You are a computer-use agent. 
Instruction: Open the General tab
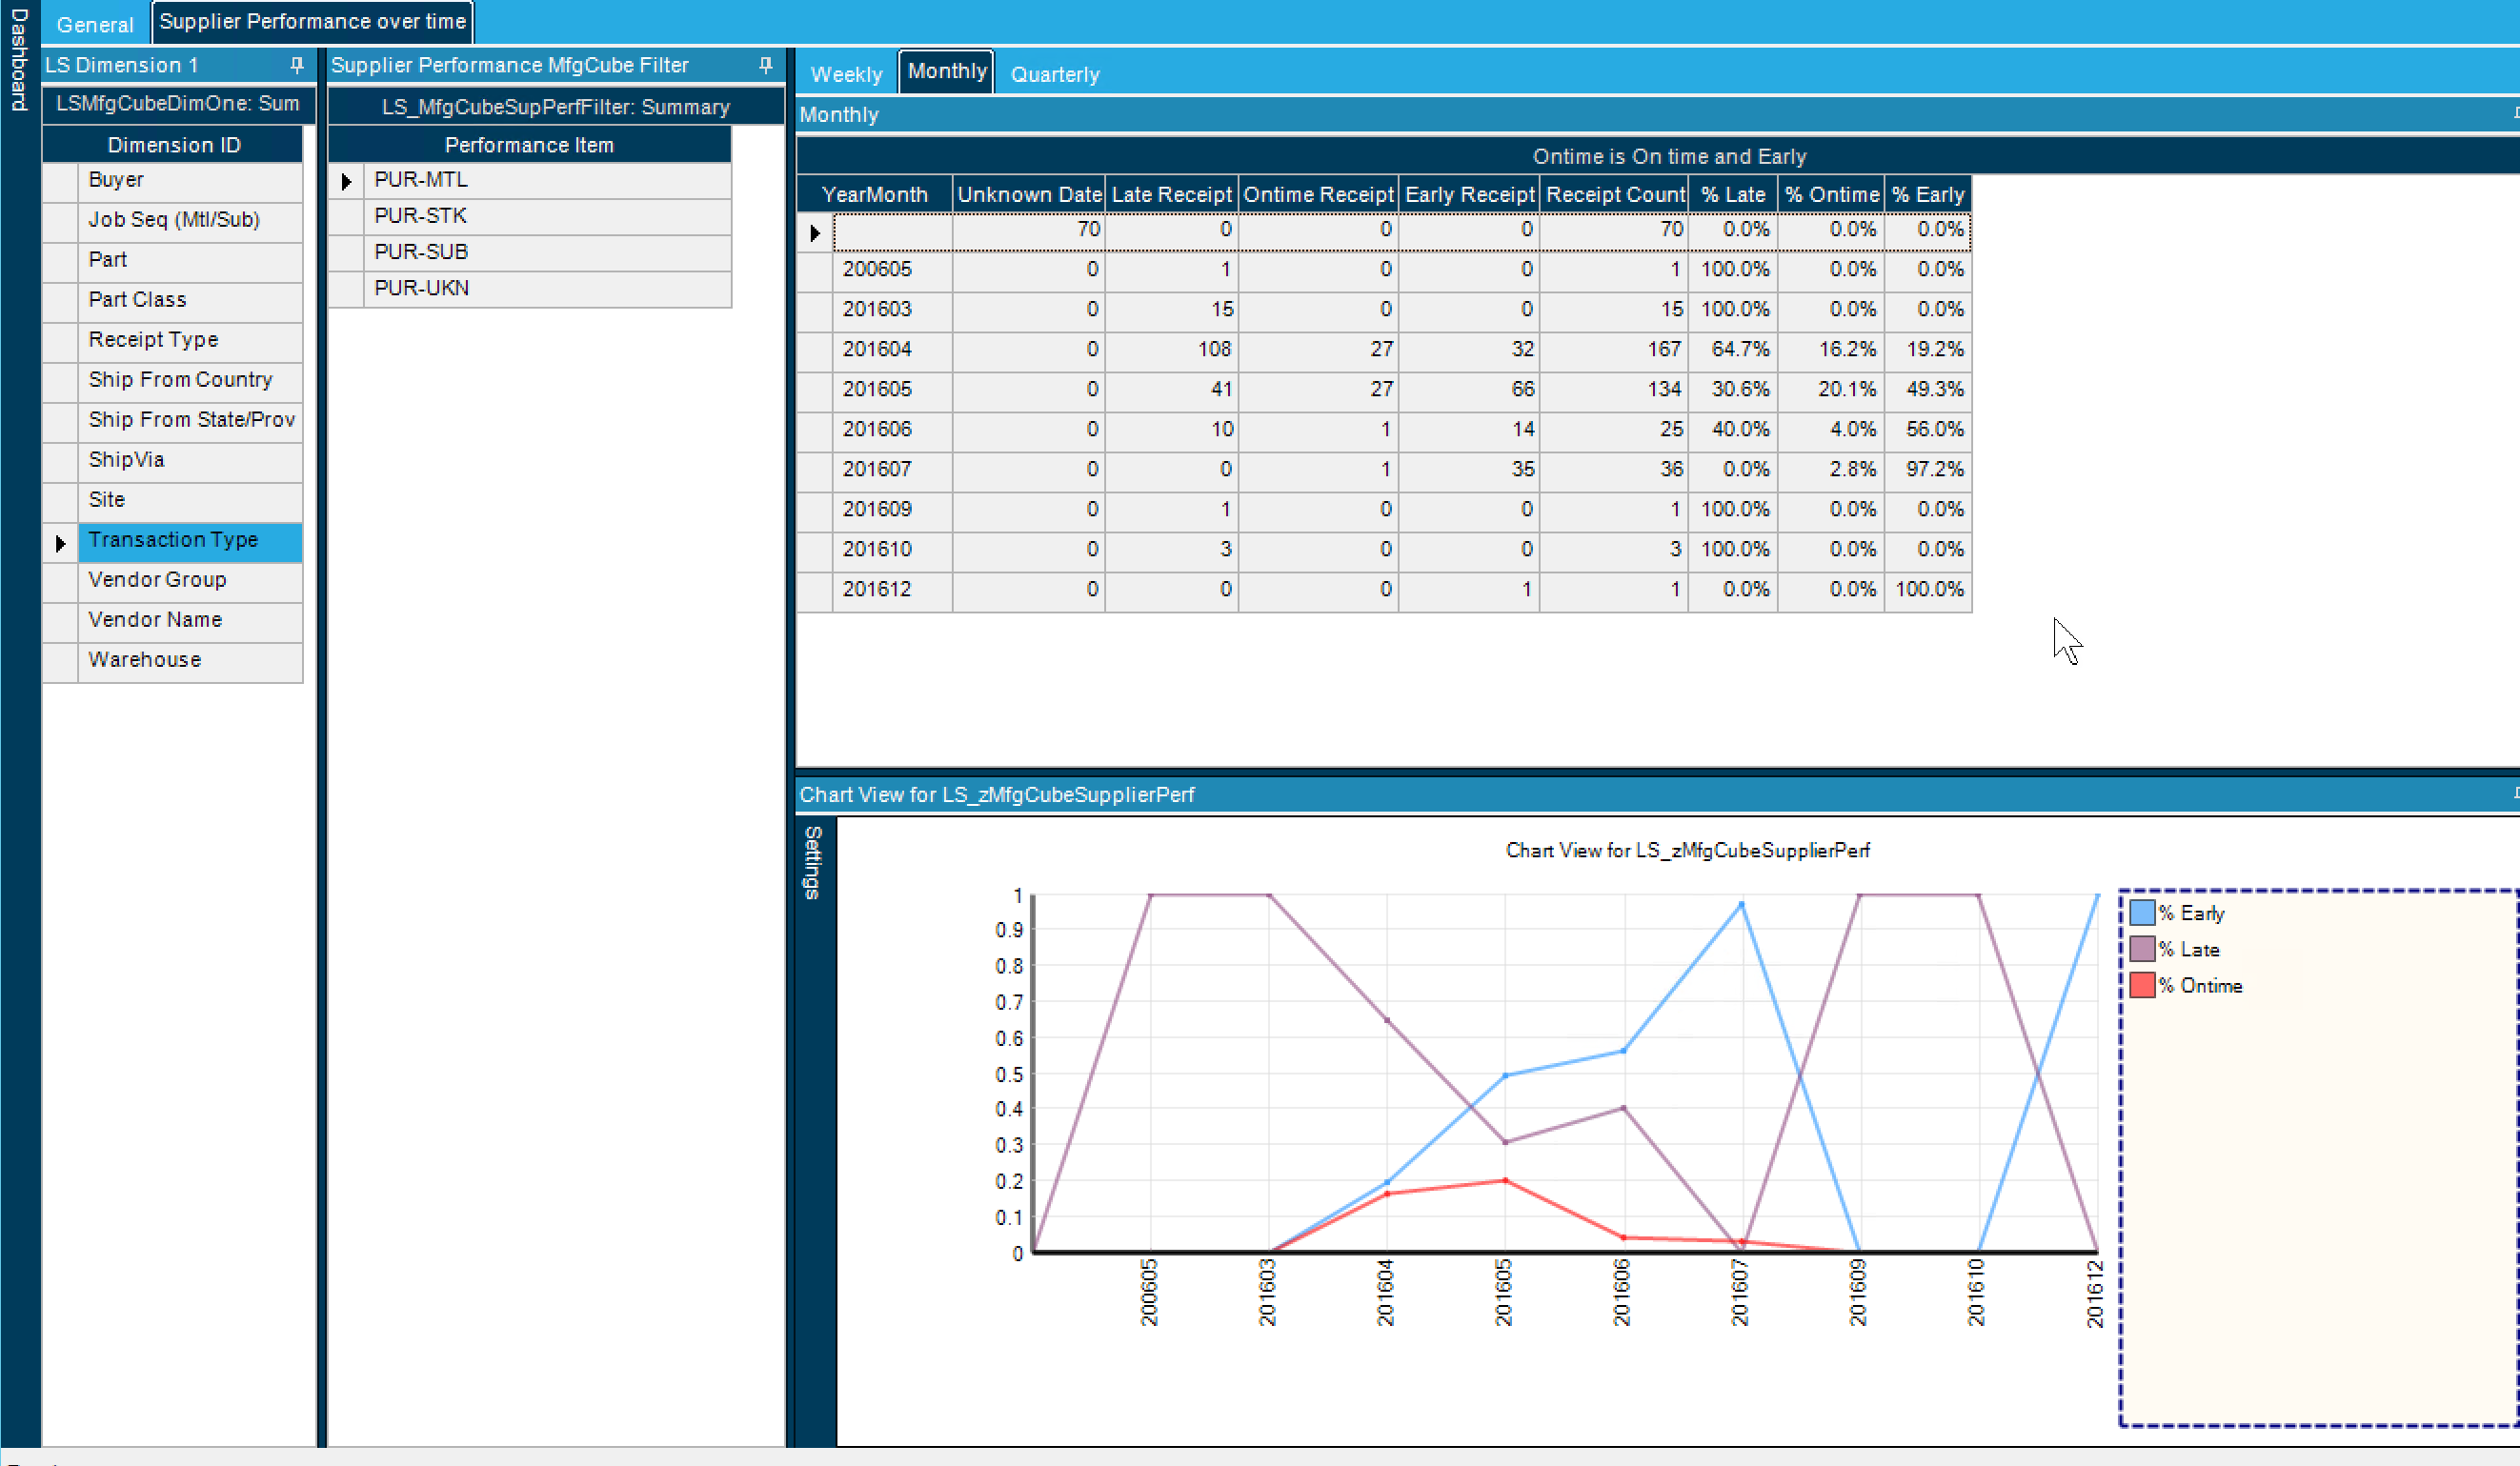click(x=95, y=24)
